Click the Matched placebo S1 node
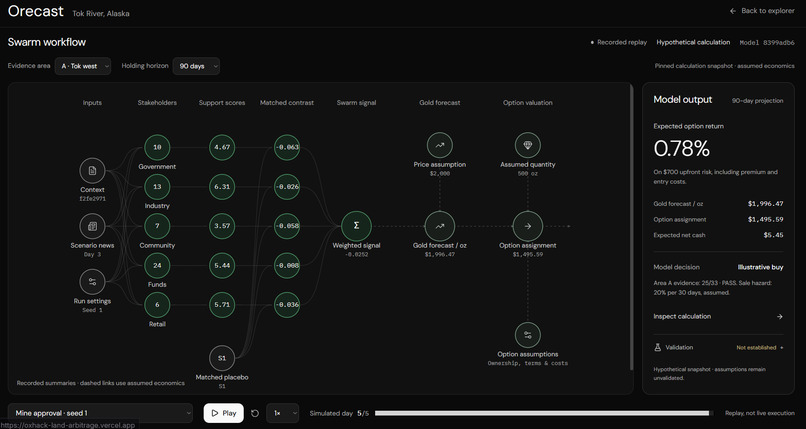The height and width of the screenshot is (429, 806). point(222,359)
